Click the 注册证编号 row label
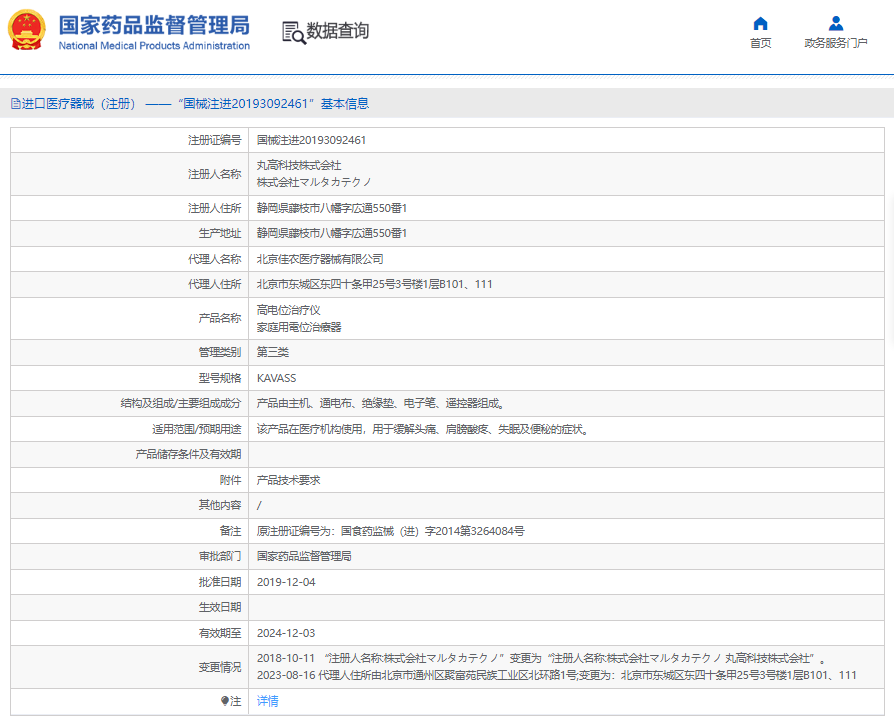 coord(214,140)
